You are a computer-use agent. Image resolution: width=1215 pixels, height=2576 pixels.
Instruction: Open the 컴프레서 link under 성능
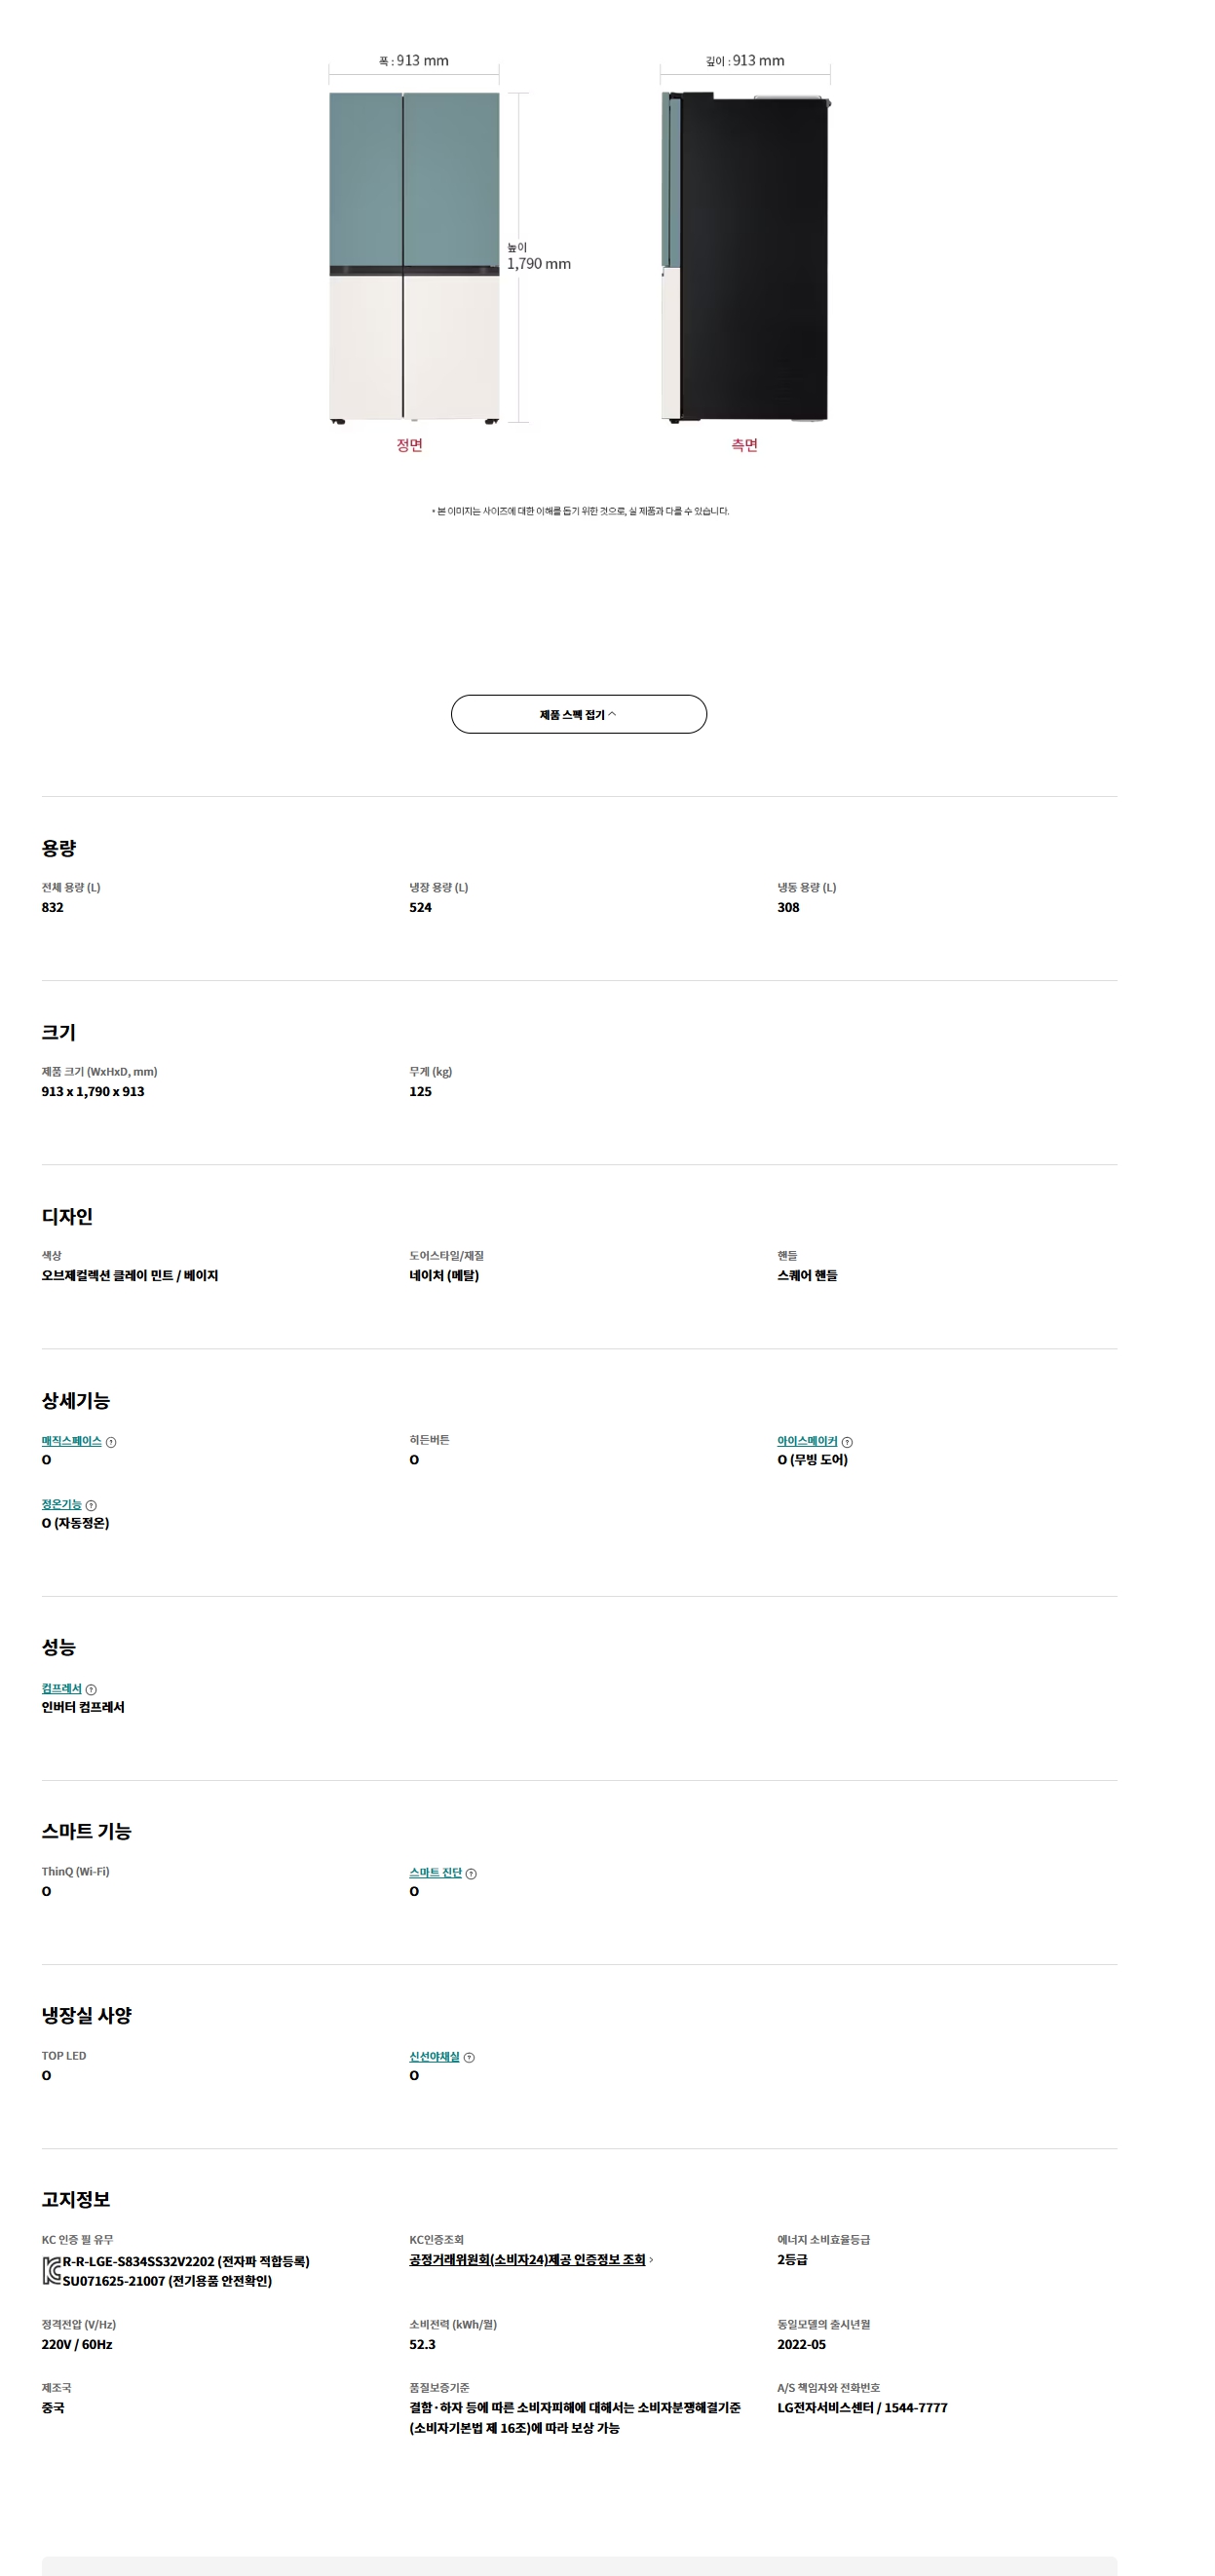coord(61,1688)
